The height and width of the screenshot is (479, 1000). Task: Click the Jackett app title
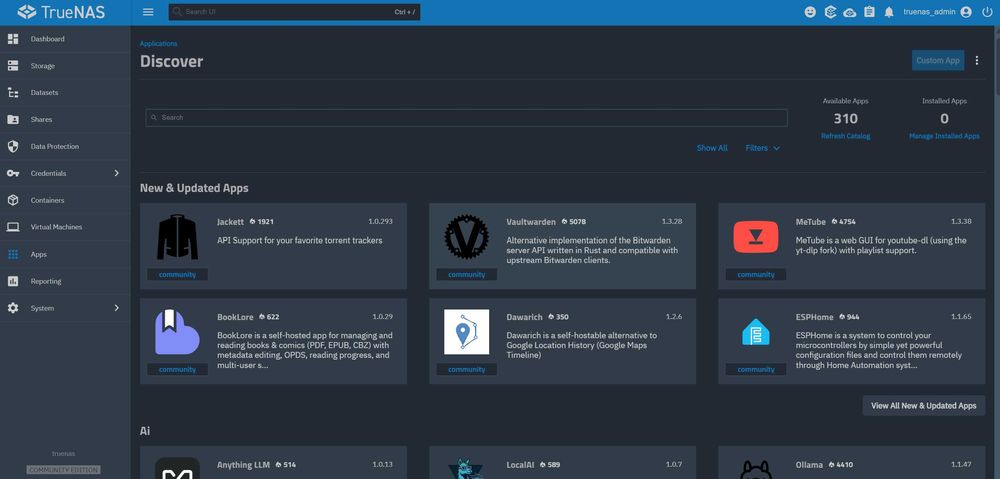(230, 221)
